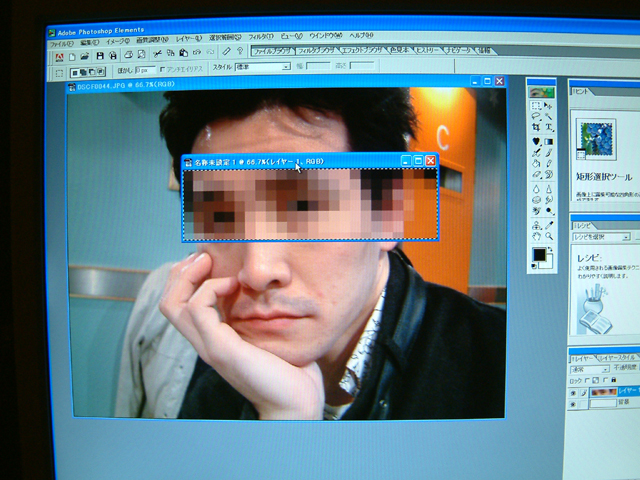Screen dimensions: 640x480
Task: Open the イメージ menu
Action: coord(118,42)
